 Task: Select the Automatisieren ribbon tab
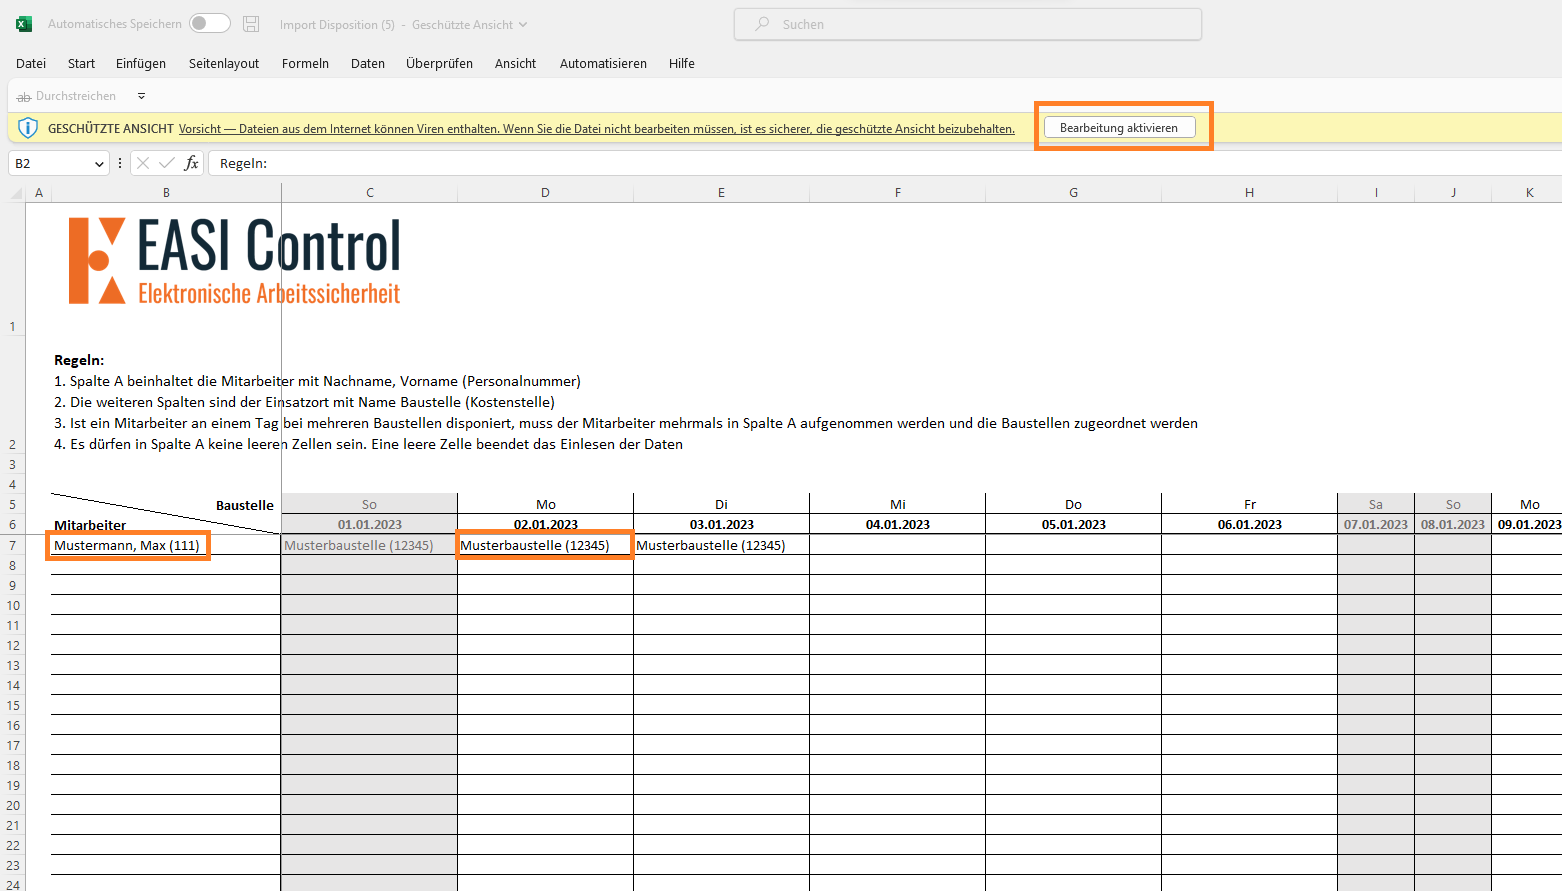point(603,63)
